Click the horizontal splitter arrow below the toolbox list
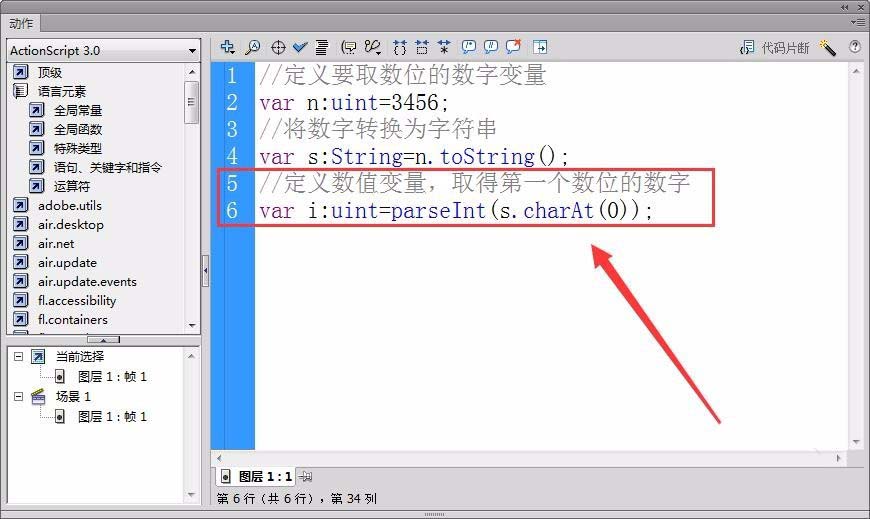 coord(103,339)
